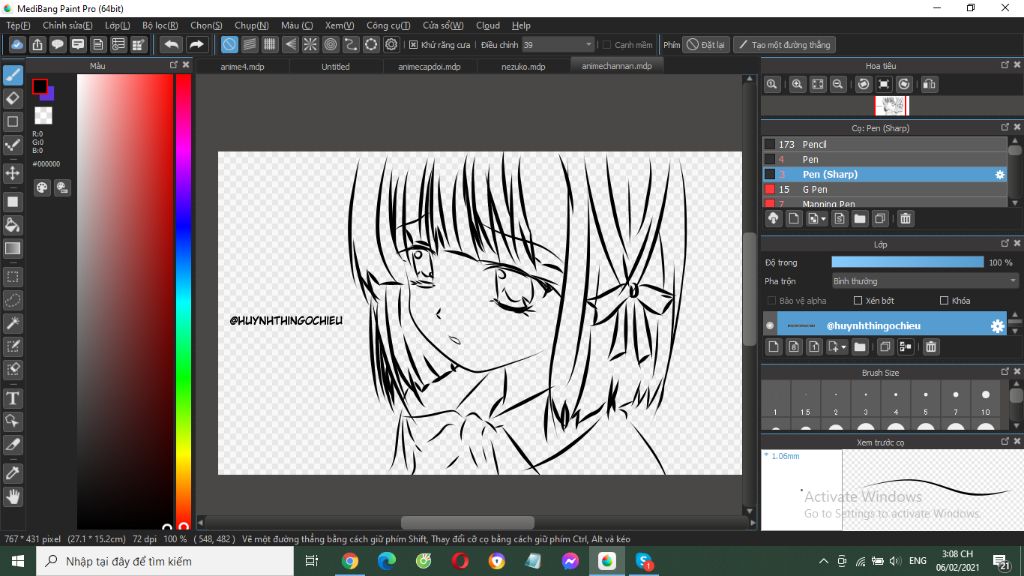The image size is (1024, 576).
Task: Pop out the Màu panel
Action: pyautogui.click(x=173, y=65)
